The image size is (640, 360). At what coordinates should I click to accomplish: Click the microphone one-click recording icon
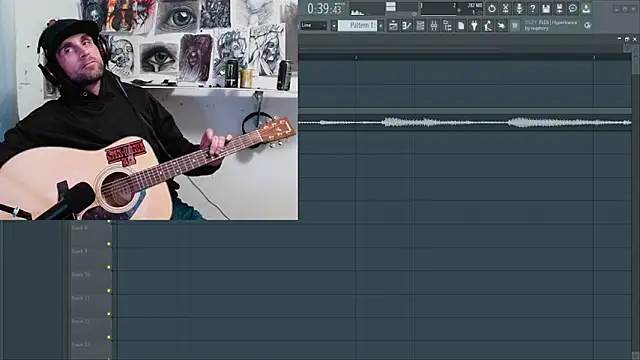[519, 8]
